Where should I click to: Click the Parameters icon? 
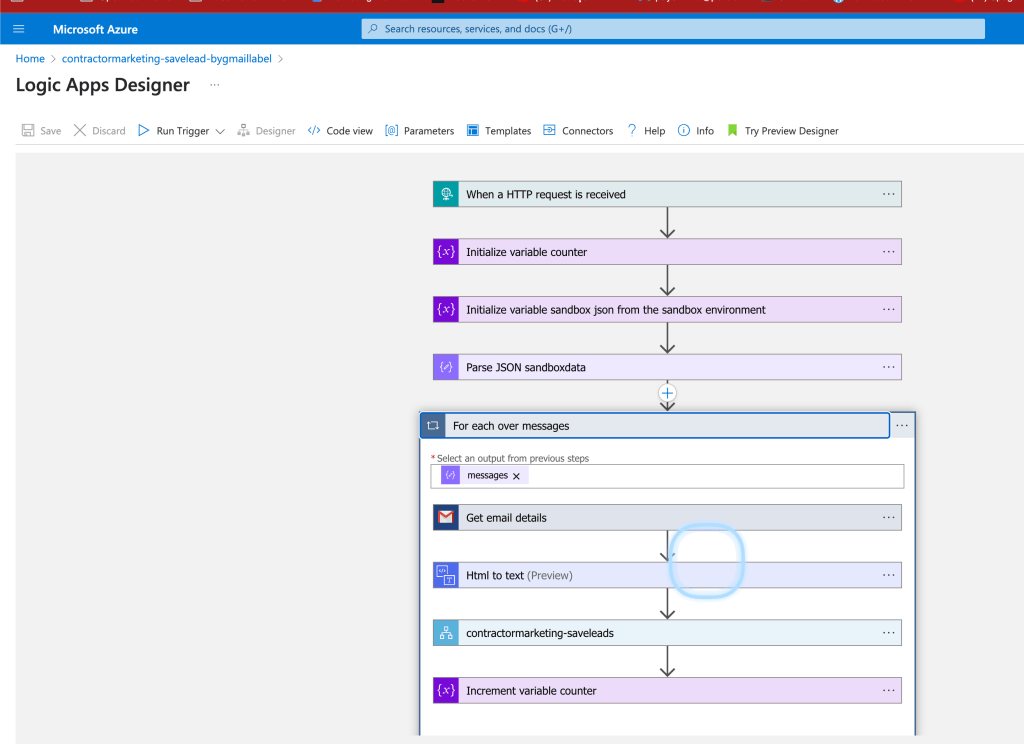coord(391,131)
